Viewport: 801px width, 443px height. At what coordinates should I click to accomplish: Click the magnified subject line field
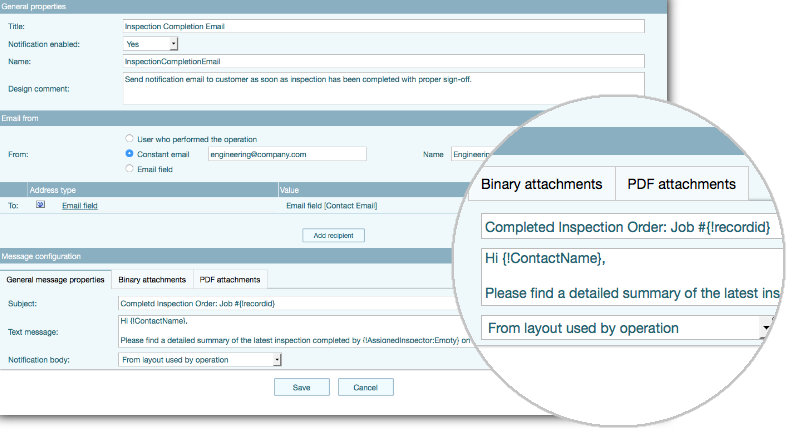[631, 227]
